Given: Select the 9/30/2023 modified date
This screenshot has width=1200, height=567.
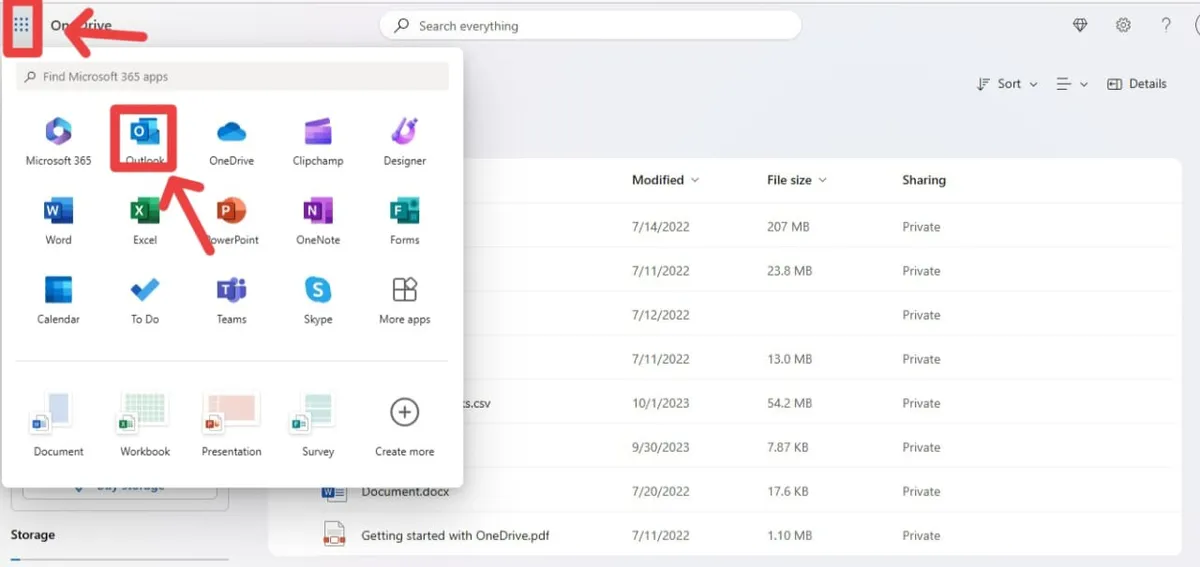Looking at the screenshot, I should coord(660,447).
